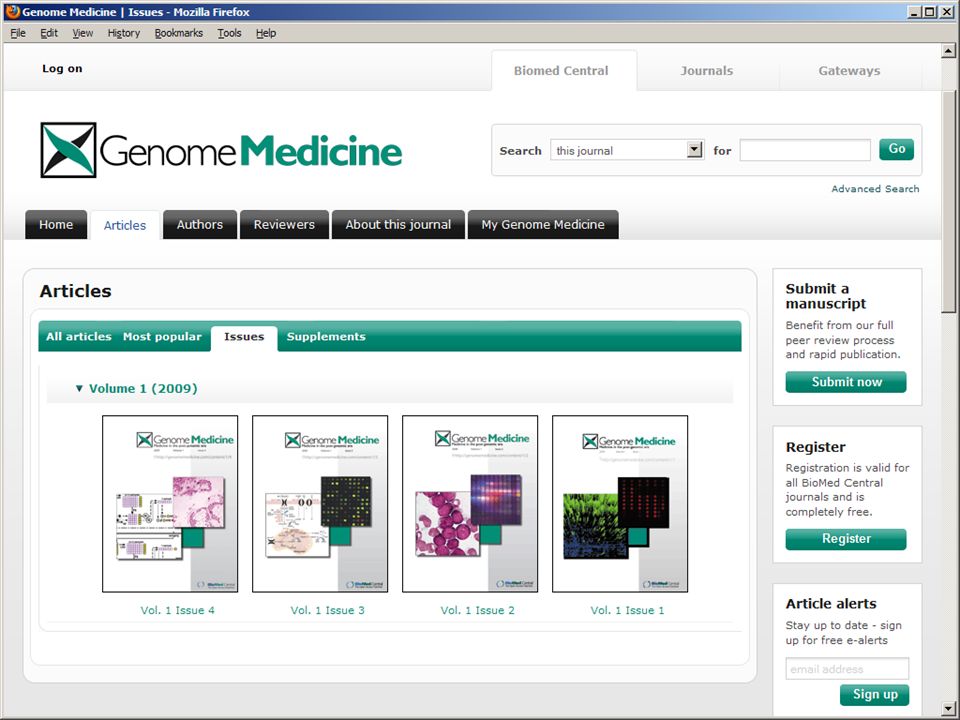
Task: Open the History menu
Action: click(124, 33)
